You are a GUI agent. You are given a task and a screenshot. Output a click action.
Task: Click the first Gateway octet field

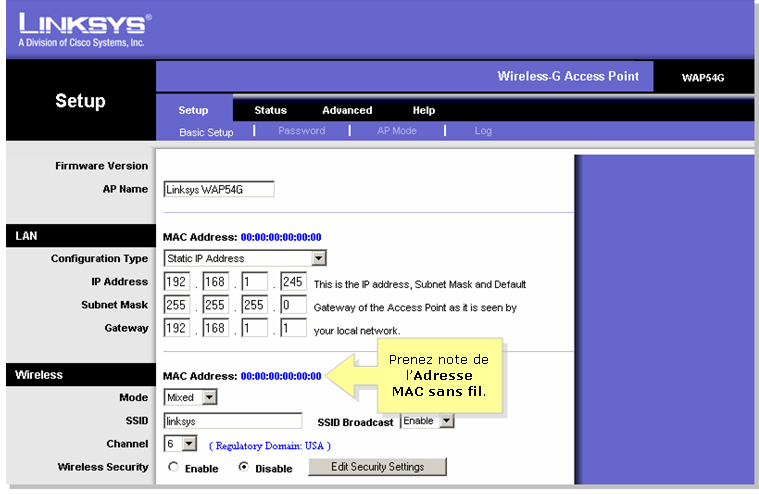pyautogui.click(x=176, y=328)
